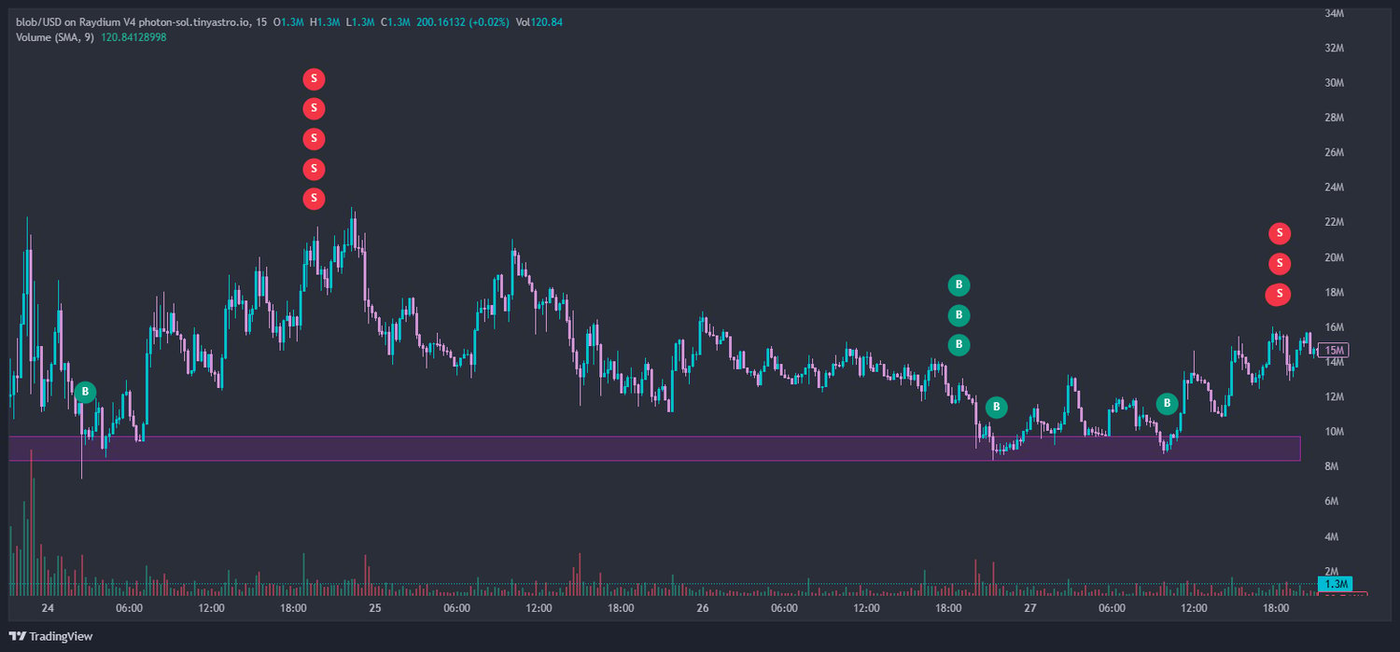Click the 120.84128998 volume SMA value
This screenshot has height=652, width=1400.
tap(134, 37)
